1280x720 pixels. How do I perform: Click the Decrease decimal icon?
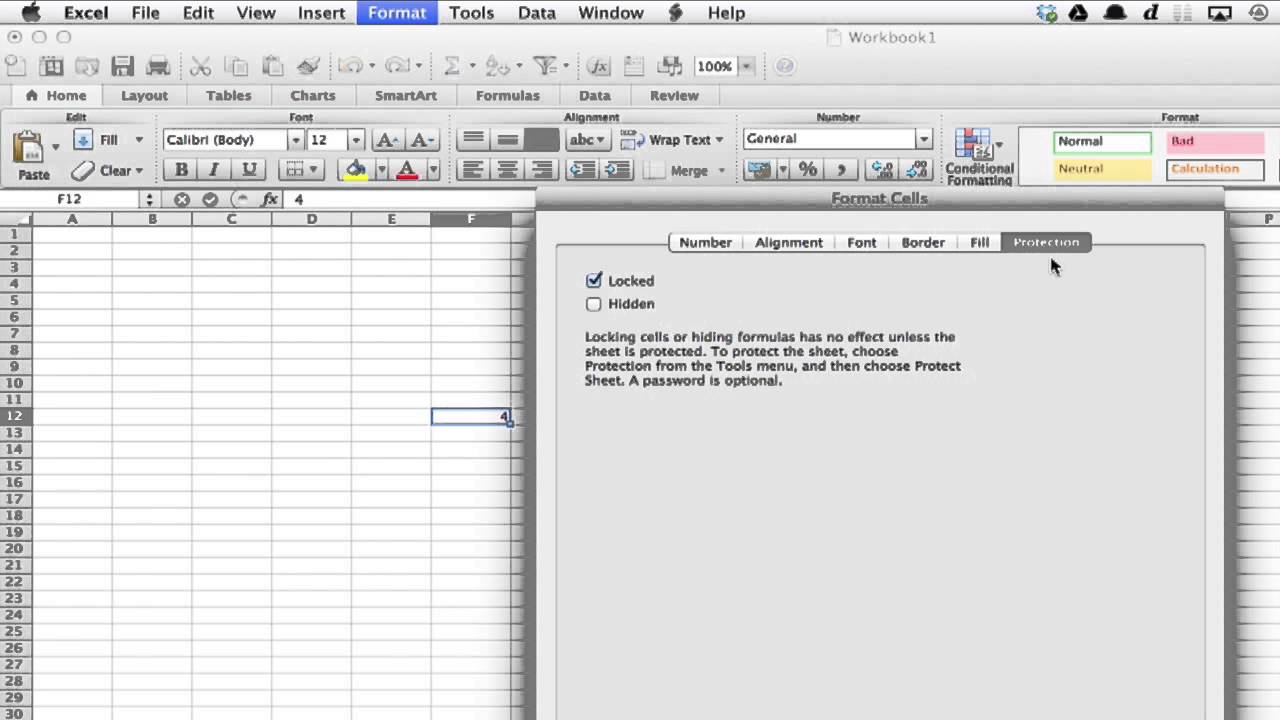coord(916,170)
